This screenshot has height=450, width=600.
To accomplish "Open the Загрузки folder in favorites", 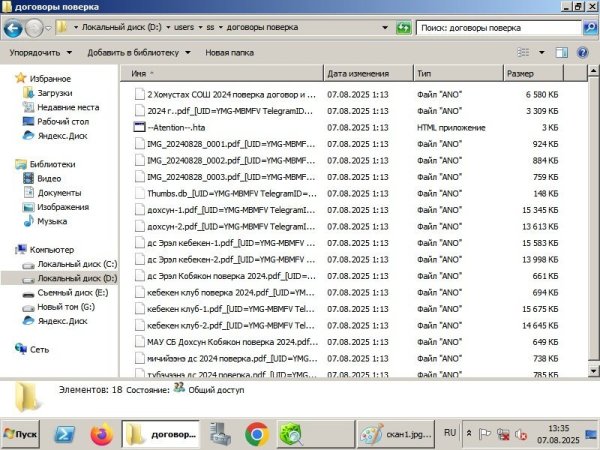I will (x=54, y=93).
